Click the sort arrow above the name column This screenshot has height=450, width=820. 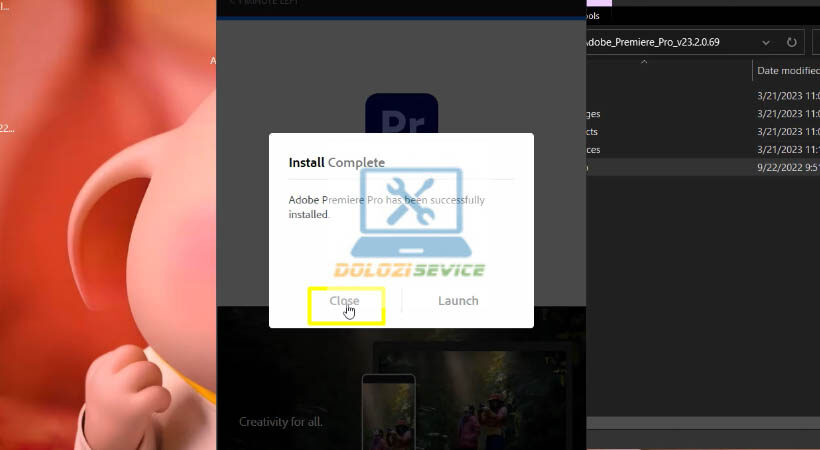pyautogui.click(x=643, y=62)
